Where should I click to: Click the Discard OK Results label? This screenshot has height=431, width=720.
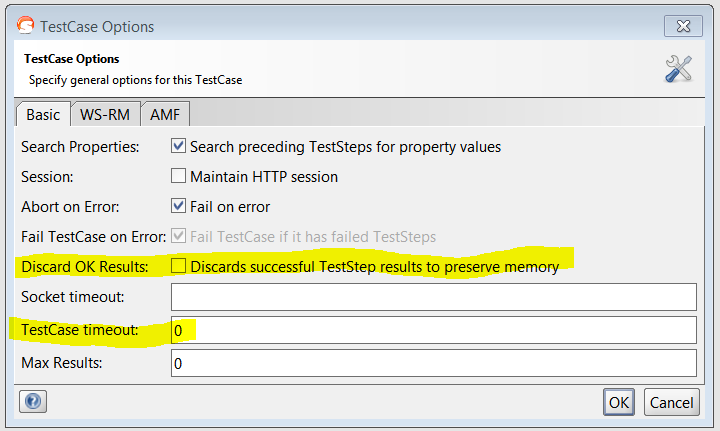(x=85, y=267)
